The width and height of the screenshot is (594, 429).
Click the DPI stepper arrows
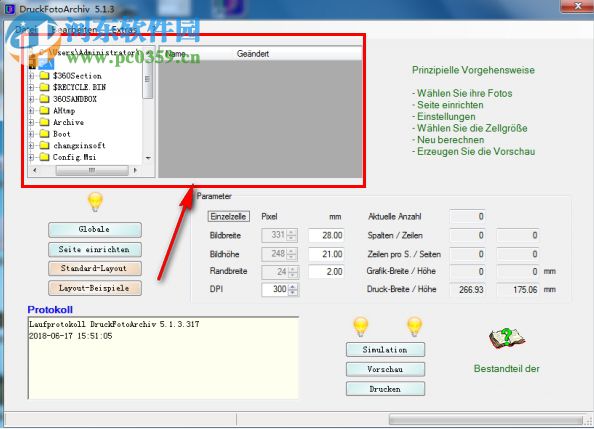tap(292, 290)
